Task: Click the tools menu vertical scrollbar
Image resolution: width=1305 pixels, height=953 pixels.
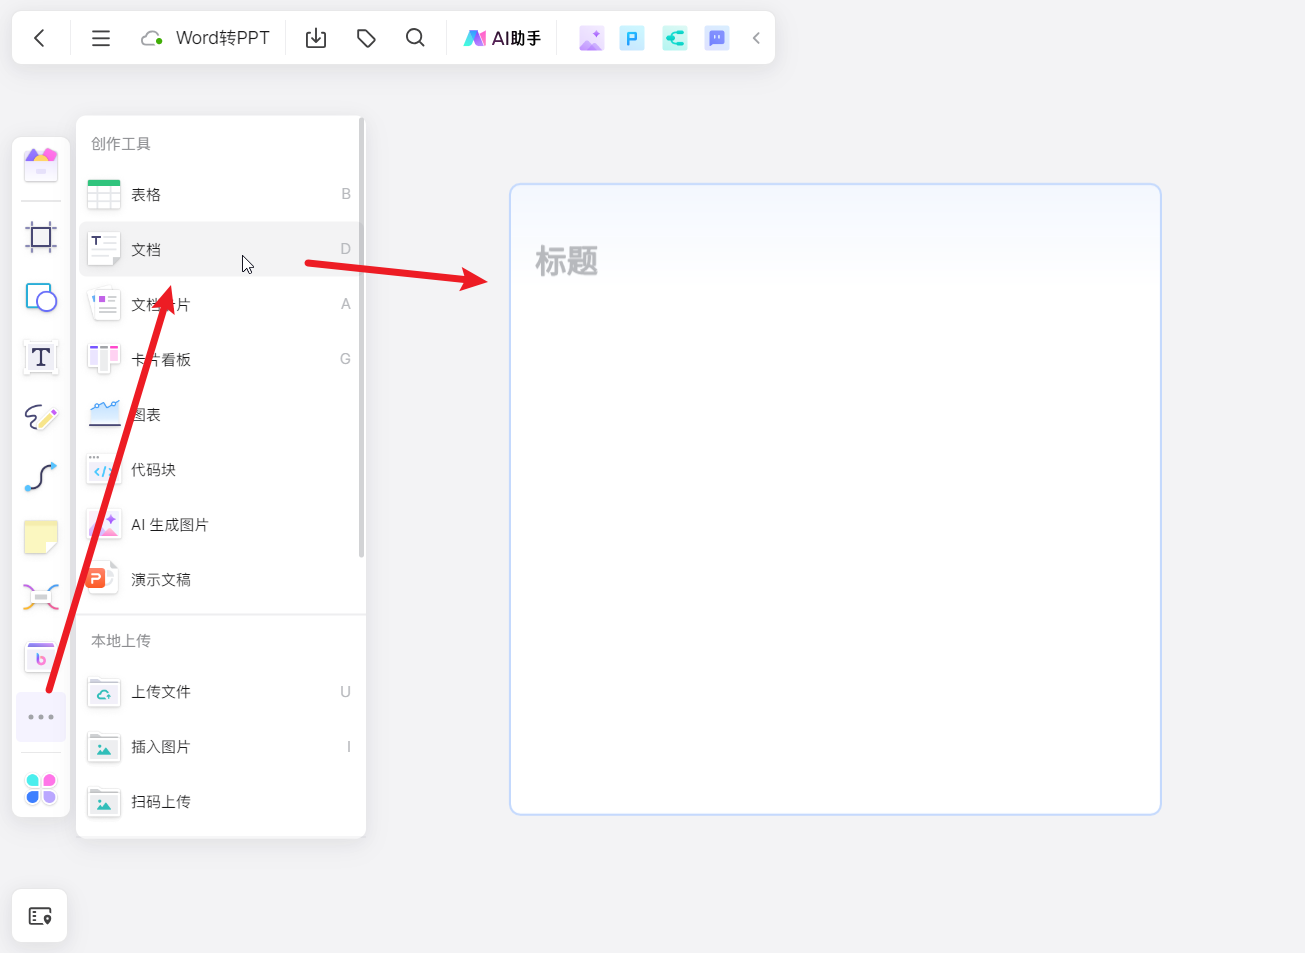Action: coord(361,340)
